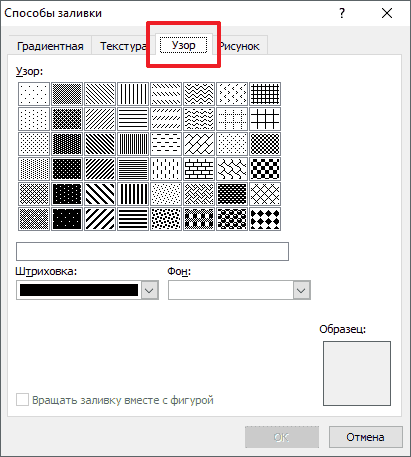
Task: Pick the diagonal brick pattern swatch
Action: [x=199, y=144]
